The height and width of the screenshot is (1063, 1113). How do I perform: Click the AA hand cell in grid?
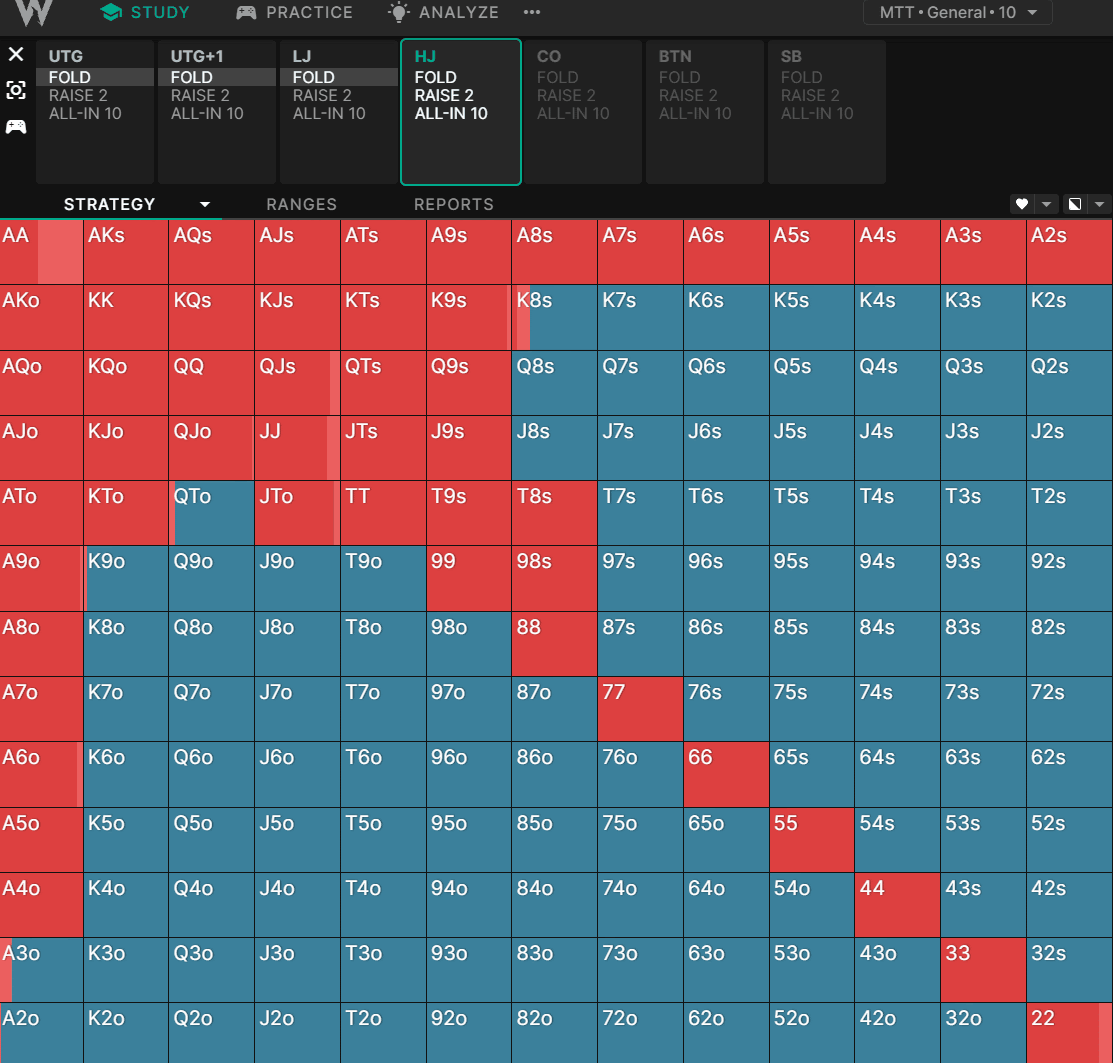[x=41, y=252]
